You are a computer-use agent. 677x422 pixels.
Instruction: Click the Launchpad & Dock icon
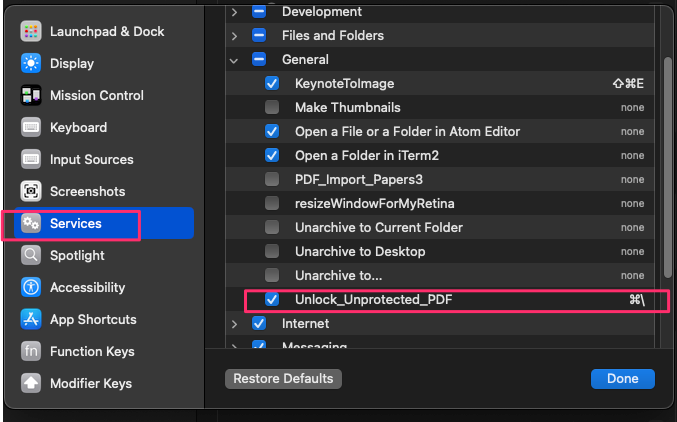(31, 31)
